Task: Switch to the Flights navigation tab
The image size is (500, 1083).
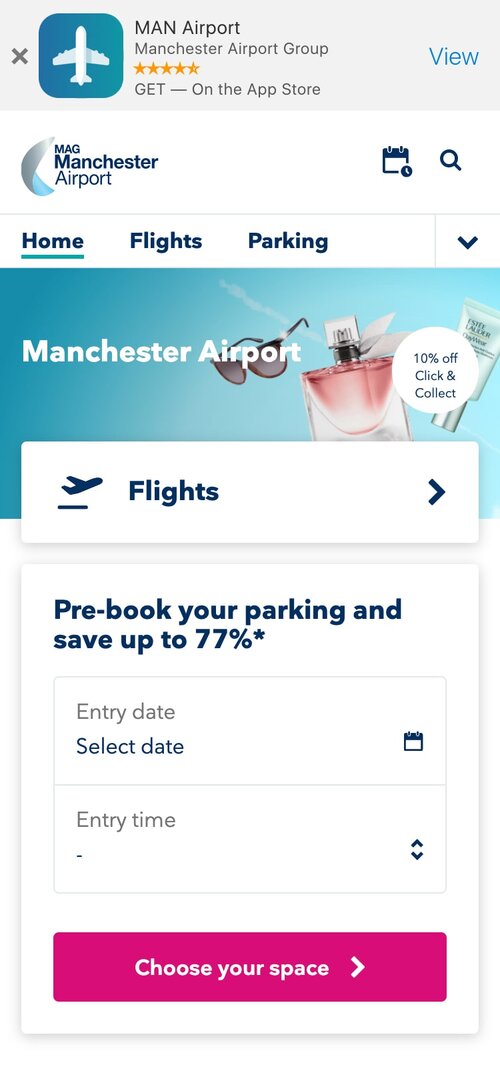Action: (x=166, y=241)
